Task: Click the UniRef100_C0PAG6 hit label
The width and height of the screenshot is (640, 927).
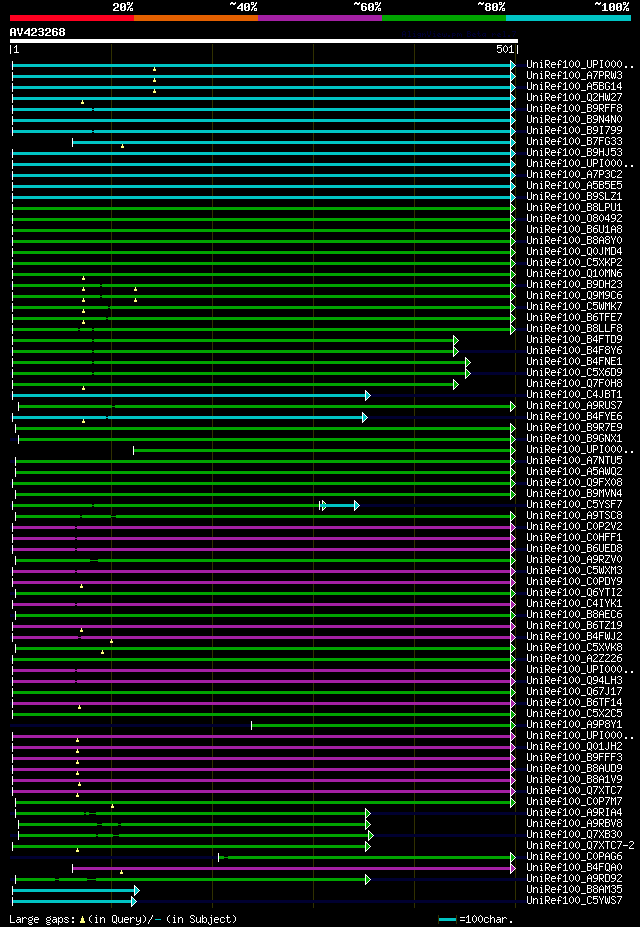Action: (574, 857)
